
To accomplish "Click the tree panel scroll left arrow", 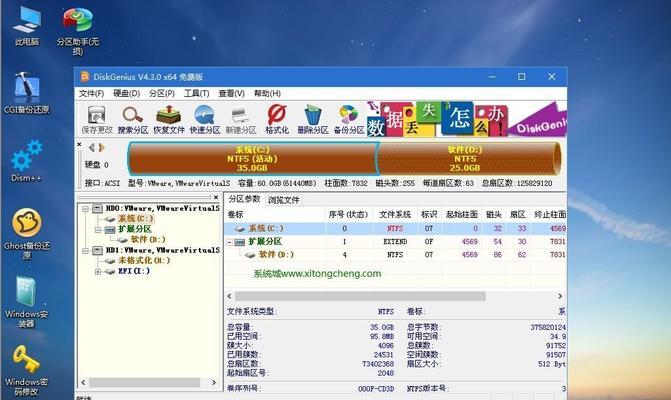I will (x=83, y=382).
